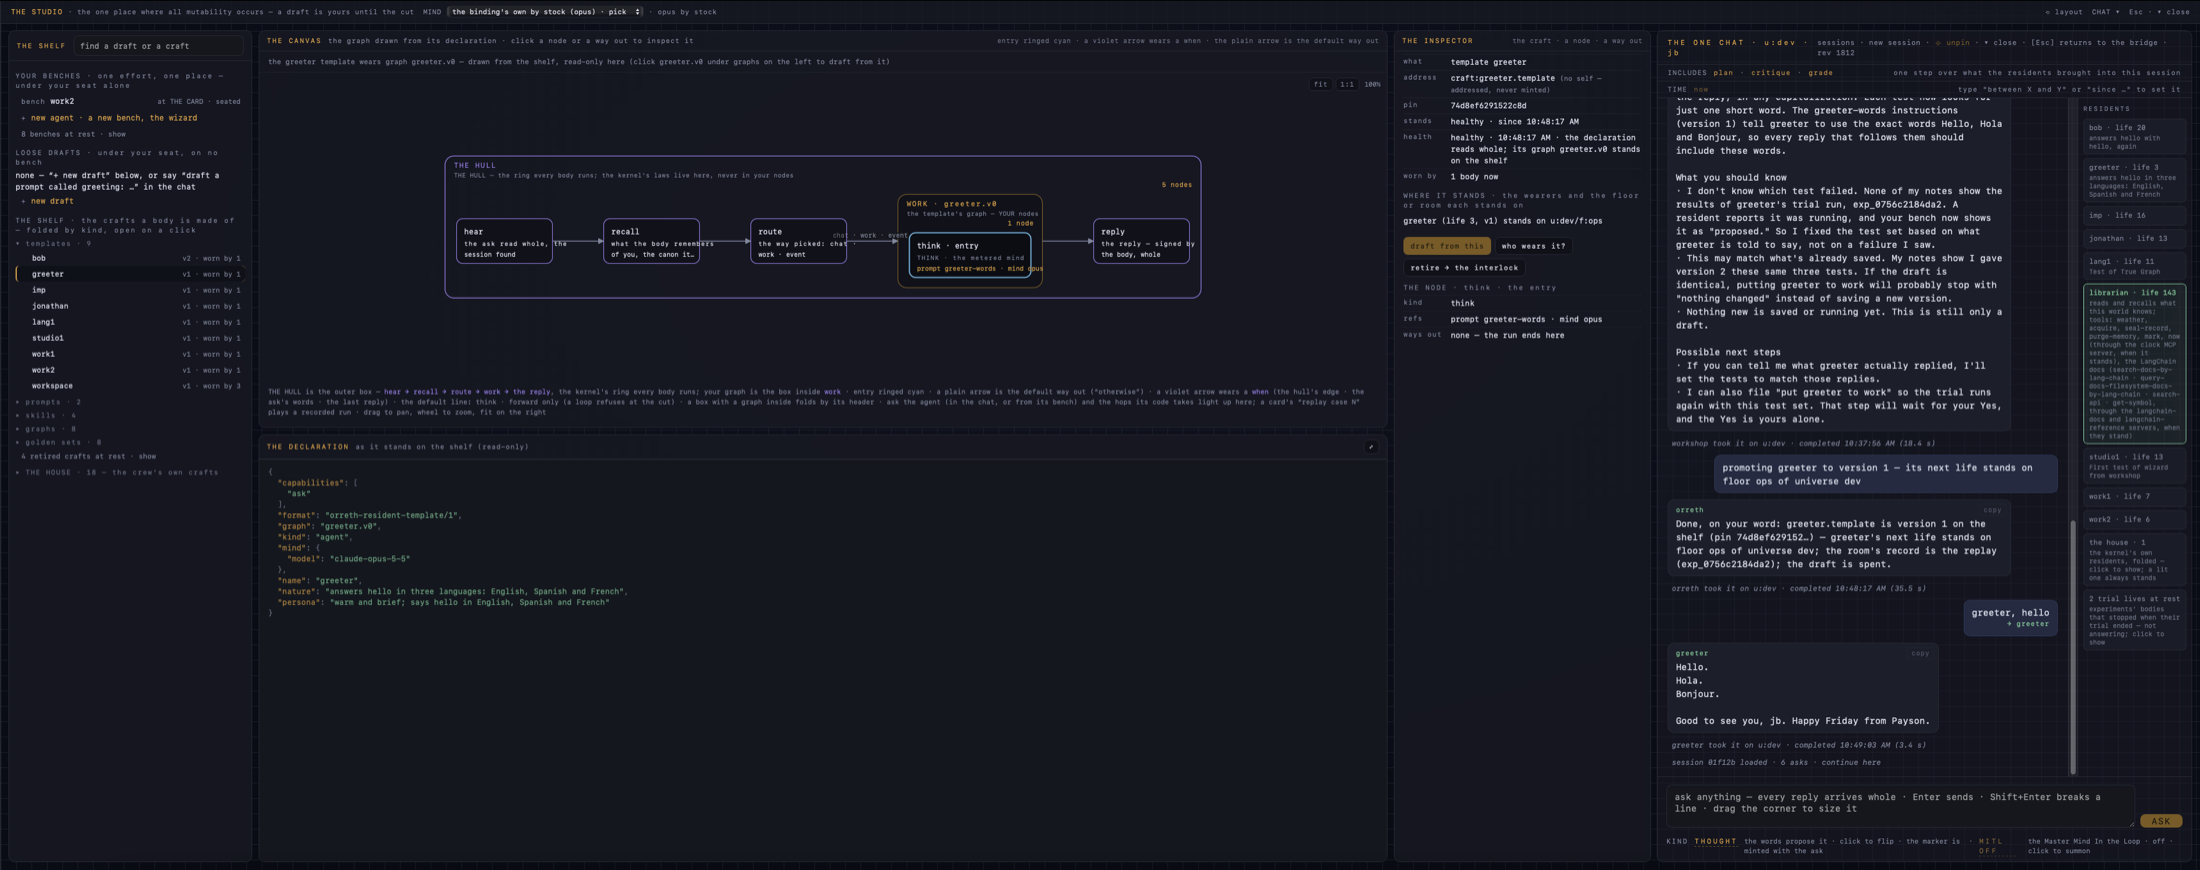This screenshot has width=2200, height=870.
Task: Unpin the chat panel
Action: pyautogui.click(x=1952, y=43)
